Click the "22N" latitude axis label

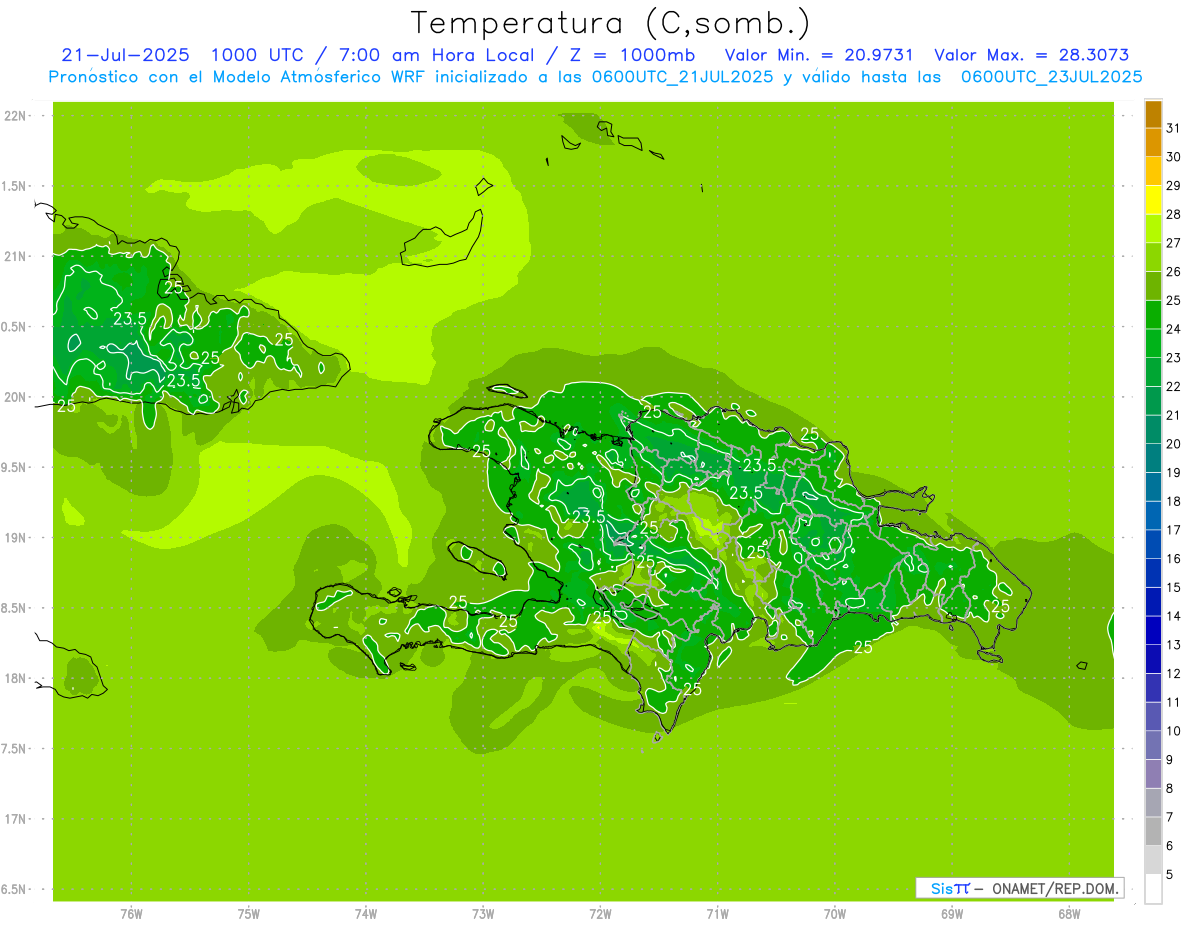tap(16, 116)
